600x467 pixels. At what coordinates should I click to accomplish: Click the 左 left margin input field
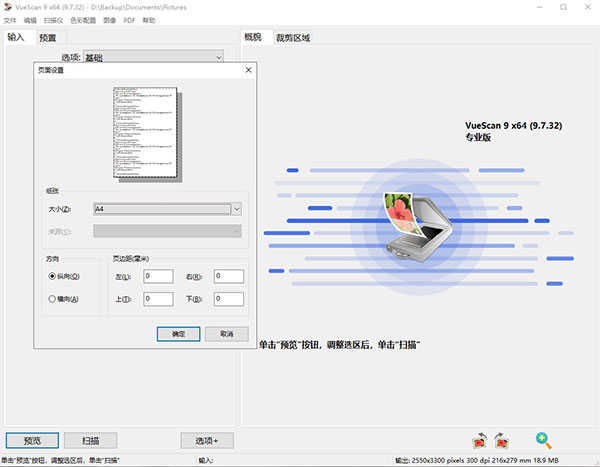coord(158,276)
